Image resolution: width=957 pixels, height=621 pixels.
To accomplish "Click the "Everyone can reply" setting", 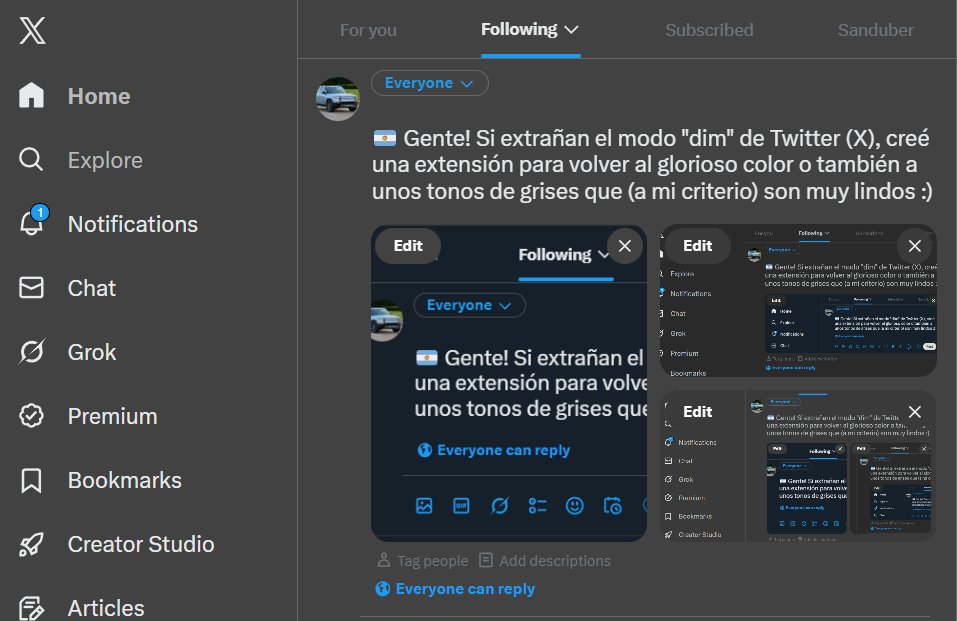I will (455, 588).
